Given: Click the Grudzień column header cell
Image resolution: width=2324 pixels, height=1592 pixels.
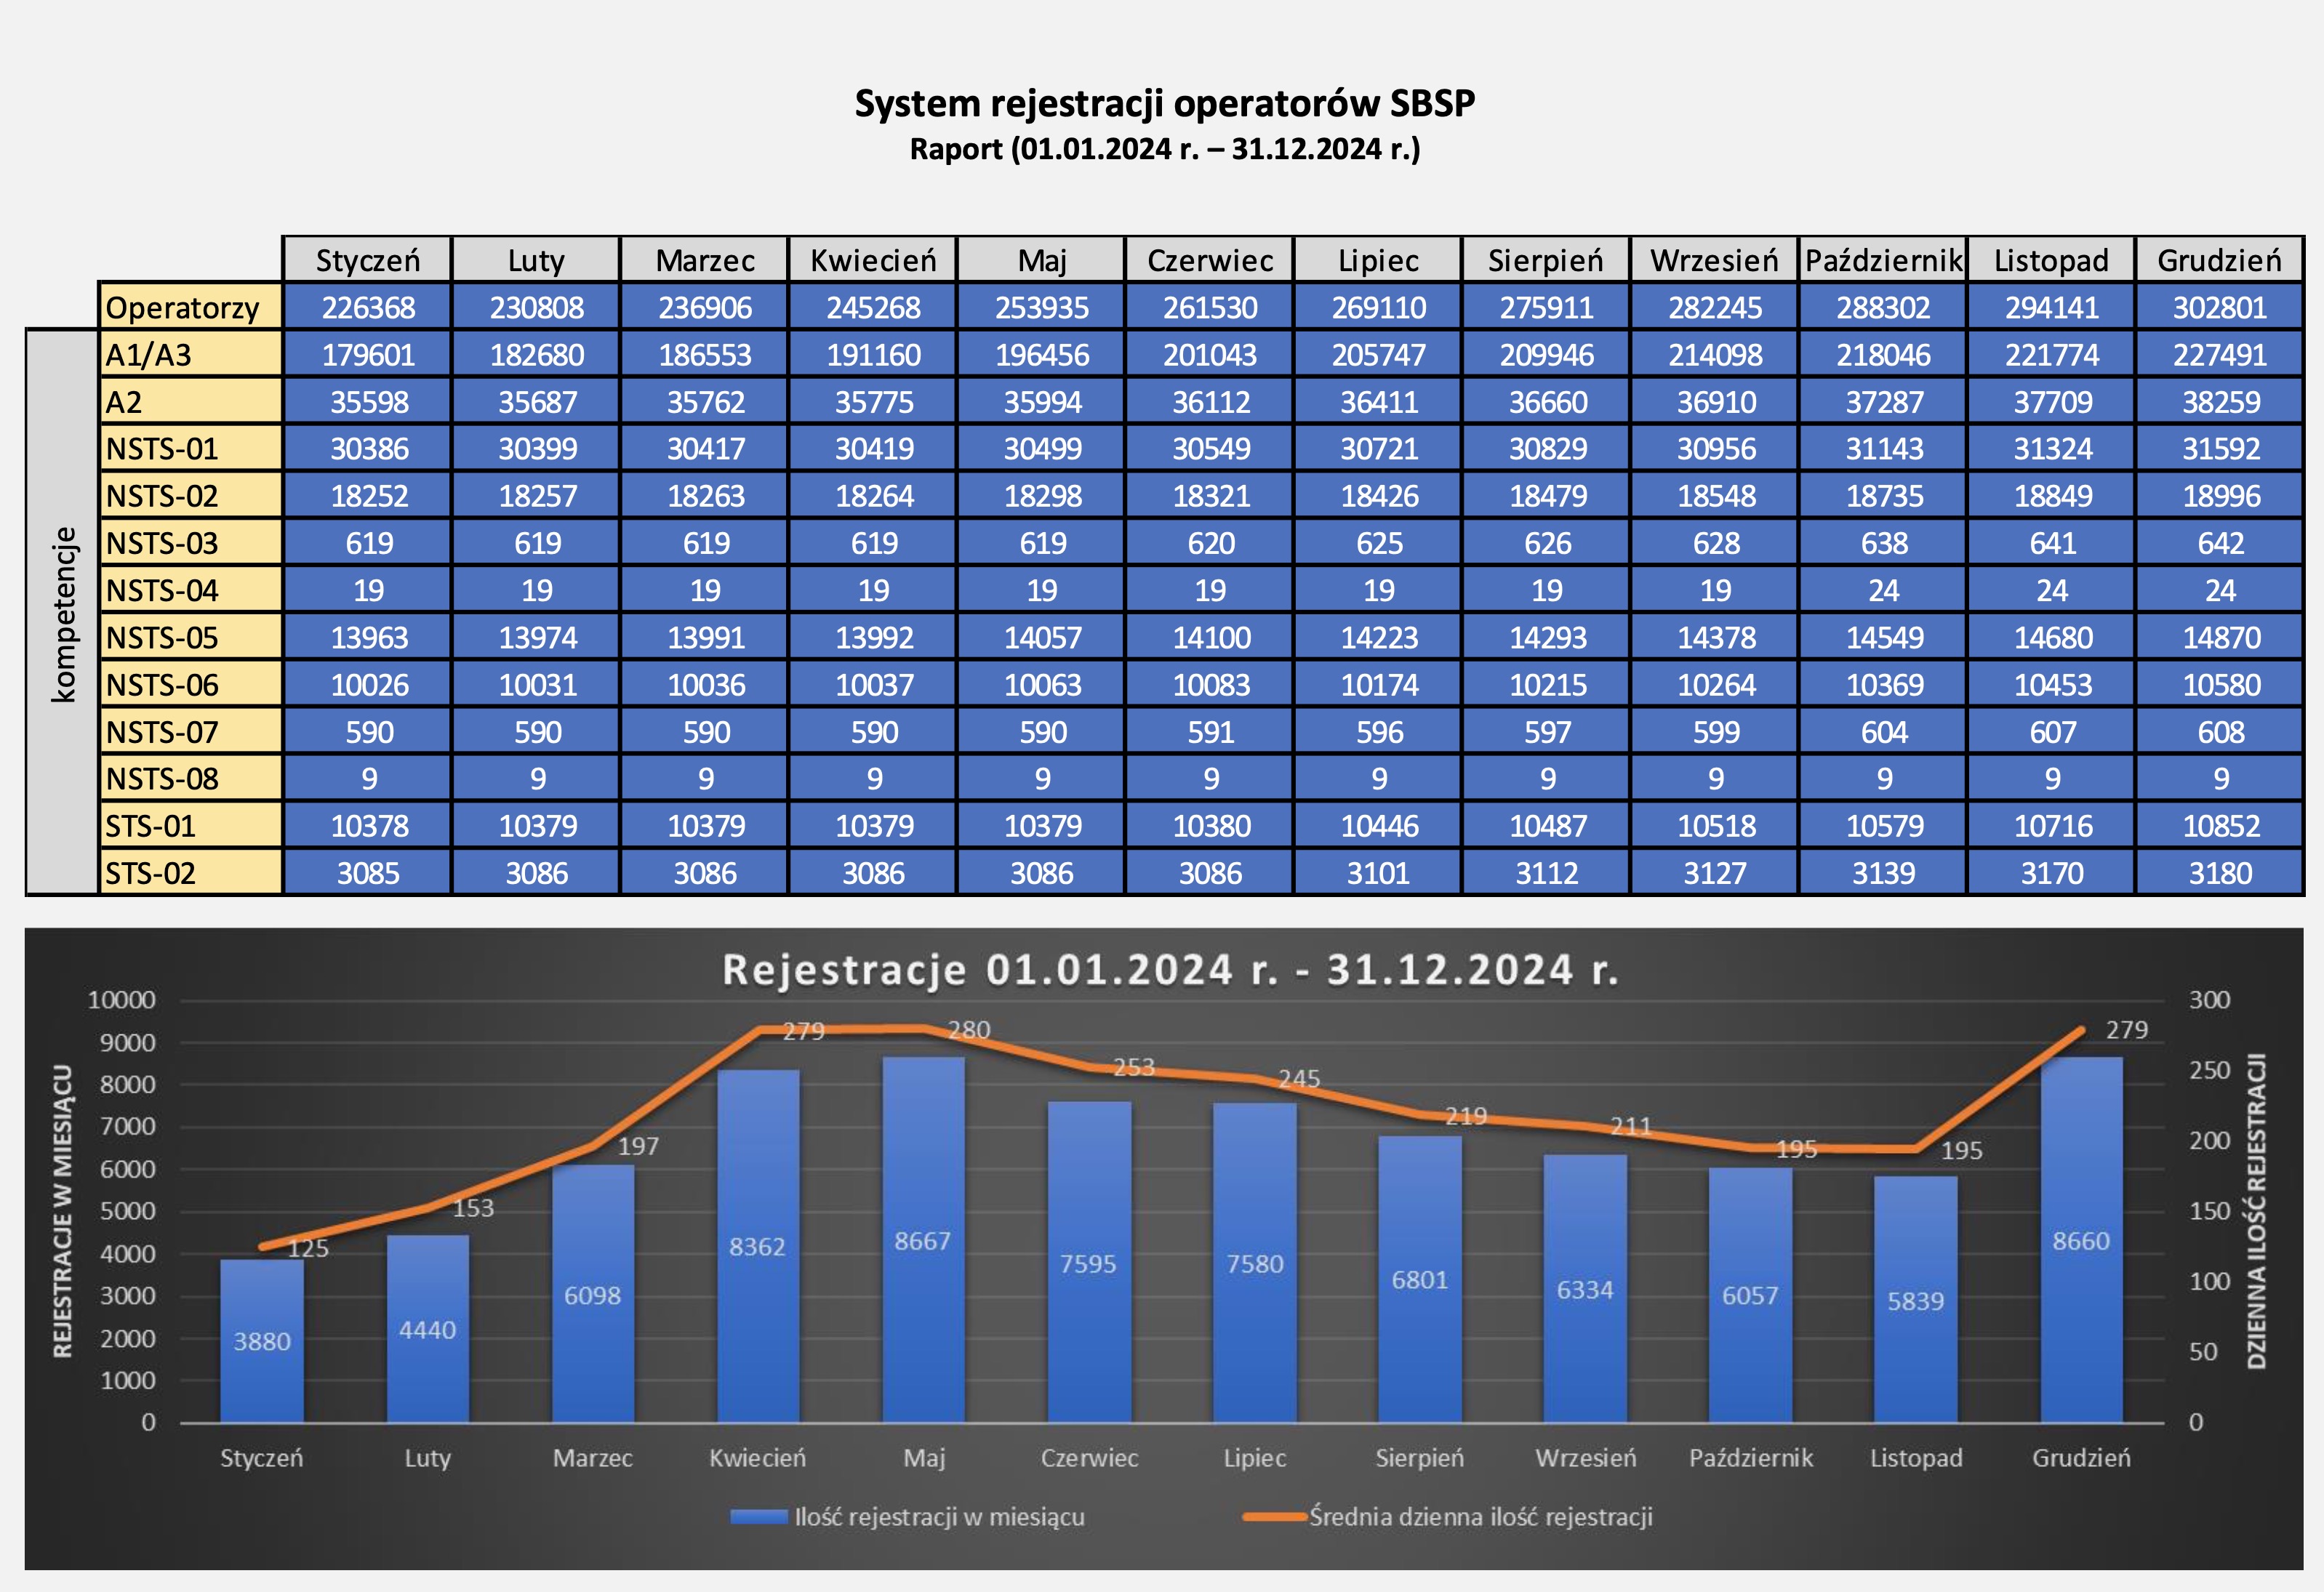Looking at the screenshot, I should pyautogui.click(x=2219, y=260).
